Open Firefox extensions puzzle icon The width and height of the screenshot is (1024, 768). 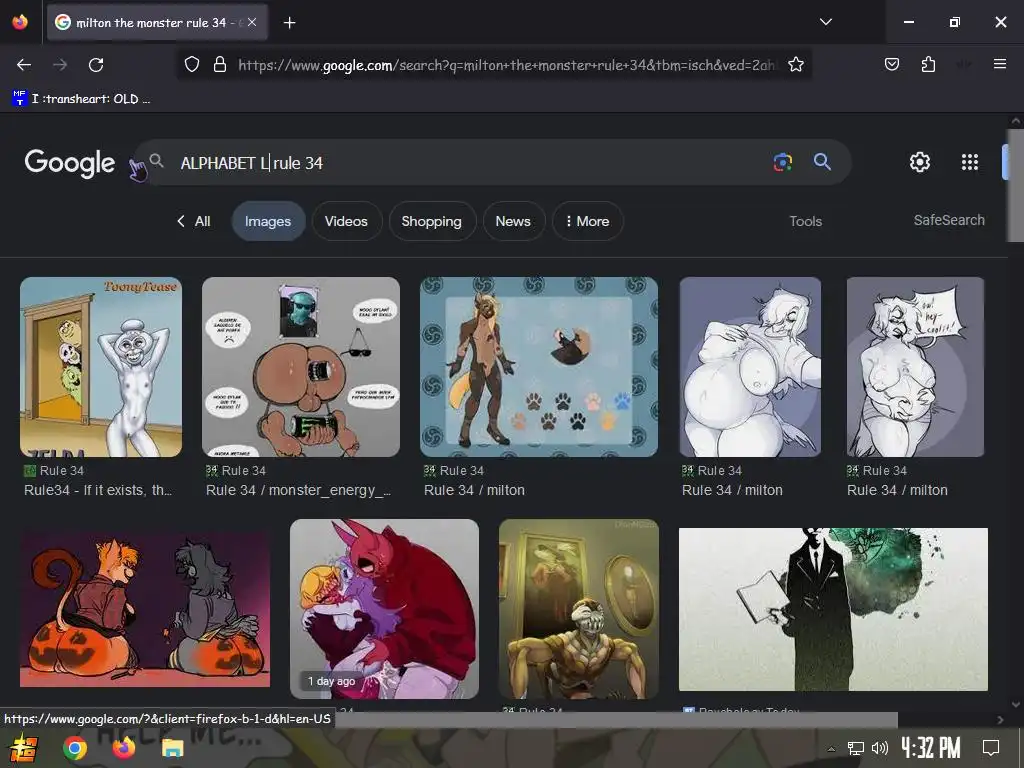click(x=928, y=65)
